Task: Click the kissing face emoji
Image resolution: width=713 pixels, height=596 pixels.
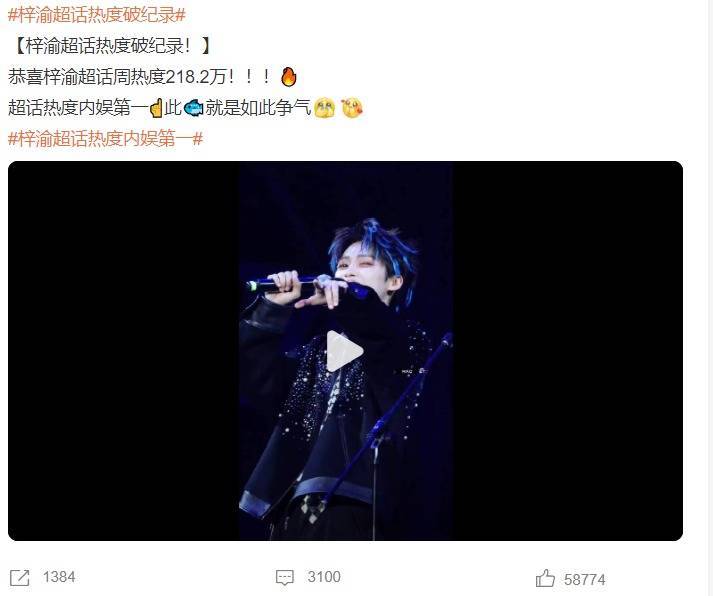Action: (x=351, y=108)
